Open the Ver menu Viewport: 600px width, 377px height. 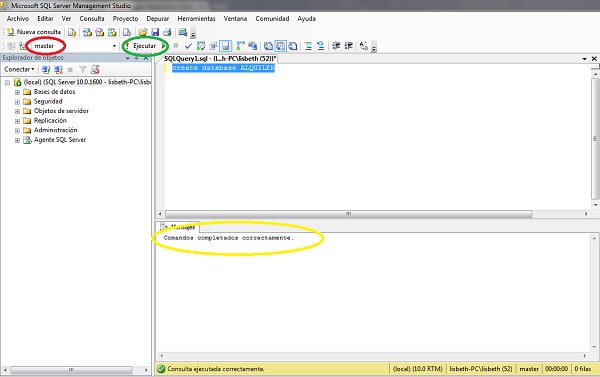[x=66, y=18]
